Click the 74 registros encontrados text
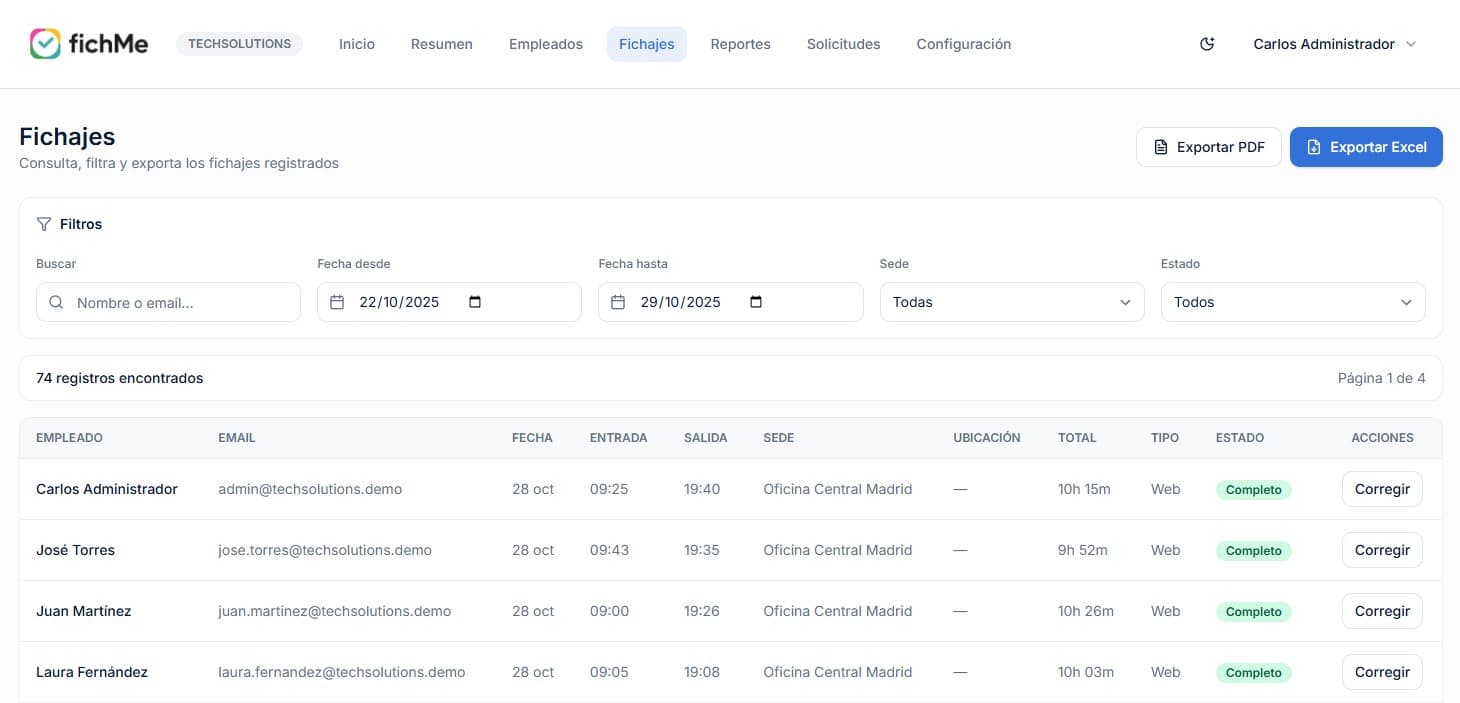This screenshot has height=703, width=1460. (120, 378)
